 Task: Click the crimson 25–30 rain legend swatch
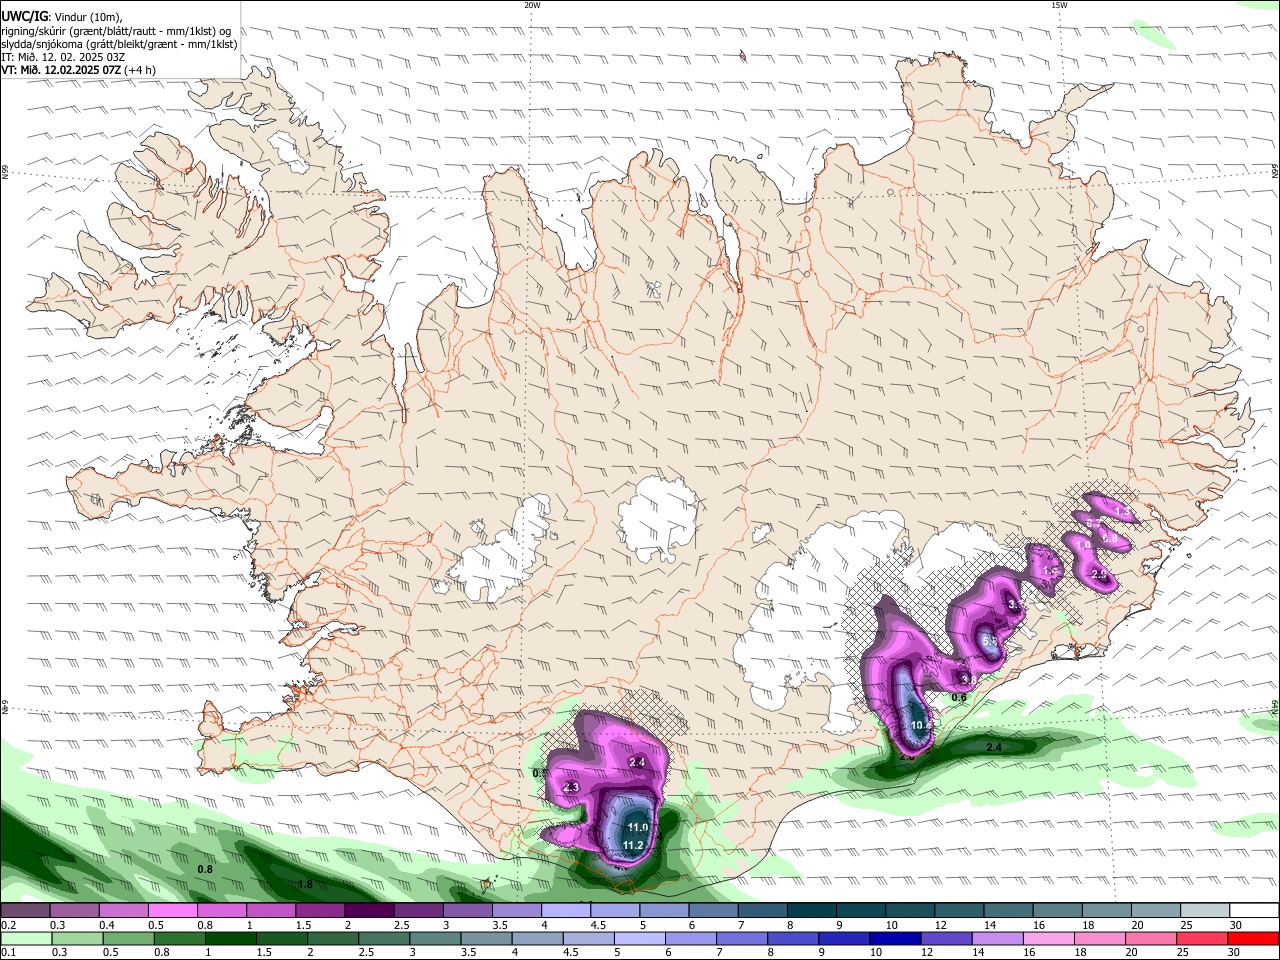click(1202, 938)
